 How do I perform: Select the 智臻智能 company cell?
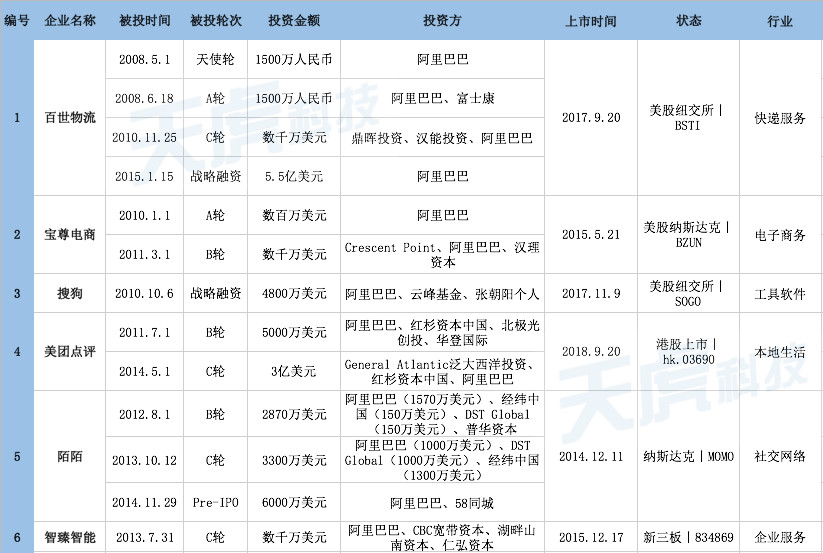point(70,537)
